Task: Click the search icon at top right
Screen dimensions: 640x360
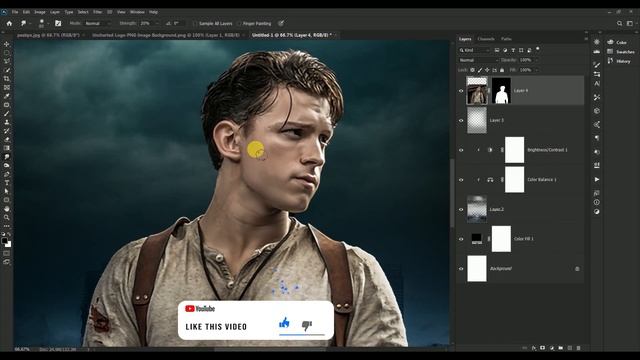Action: click(x=619, y=23)
